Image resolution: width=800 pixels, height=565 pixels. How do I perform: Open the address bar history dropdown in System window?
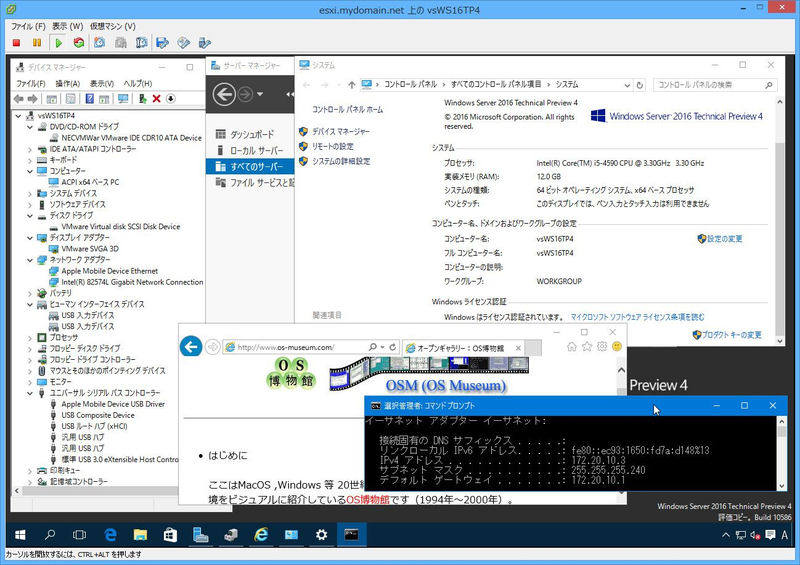628,85
